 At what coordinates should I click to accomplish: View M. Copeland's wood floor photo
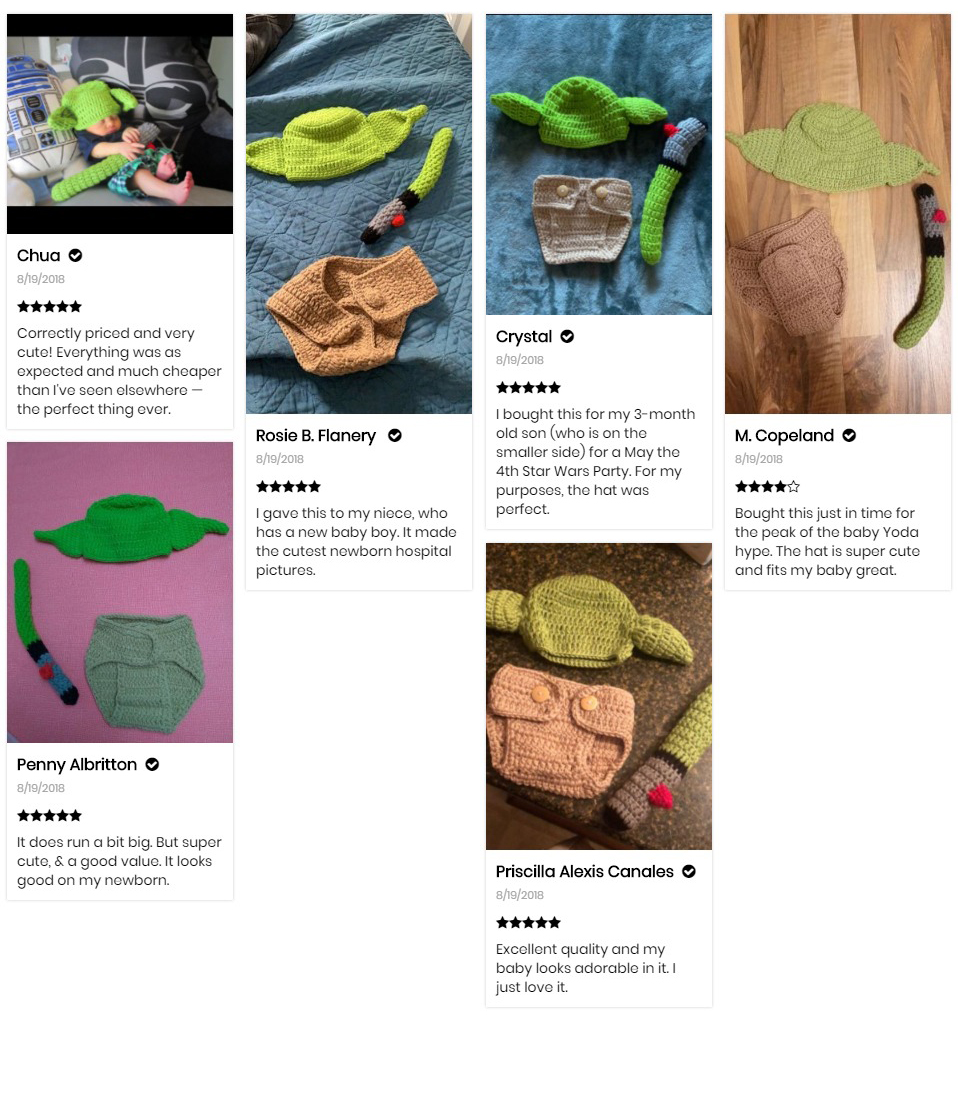(837, 214)
